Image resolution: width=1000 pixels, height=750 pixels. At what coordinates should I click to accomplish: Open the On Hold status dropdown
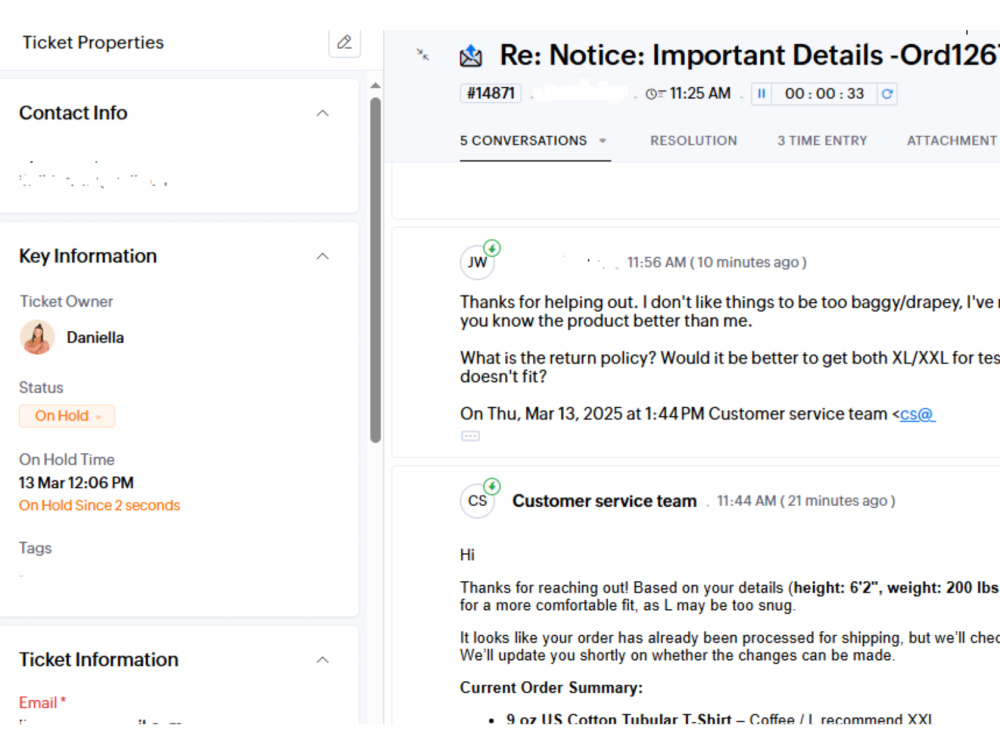(67, 416)
